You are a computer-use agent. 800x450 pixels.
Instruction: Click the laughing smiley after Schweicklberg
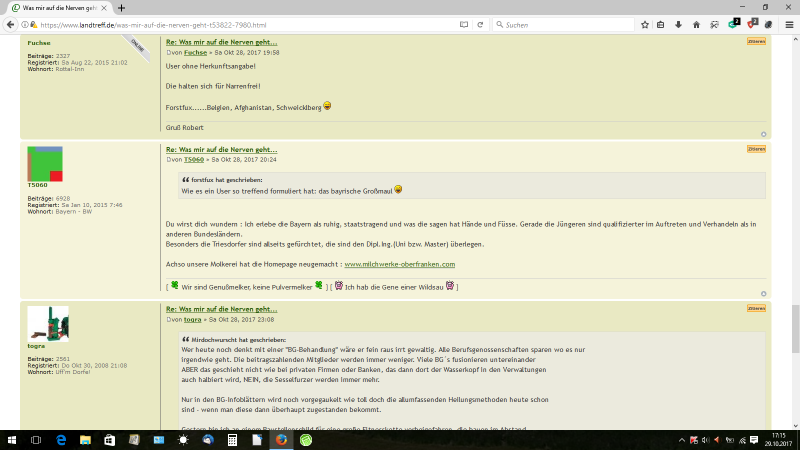pyautogui.click(x=327, y=106)
